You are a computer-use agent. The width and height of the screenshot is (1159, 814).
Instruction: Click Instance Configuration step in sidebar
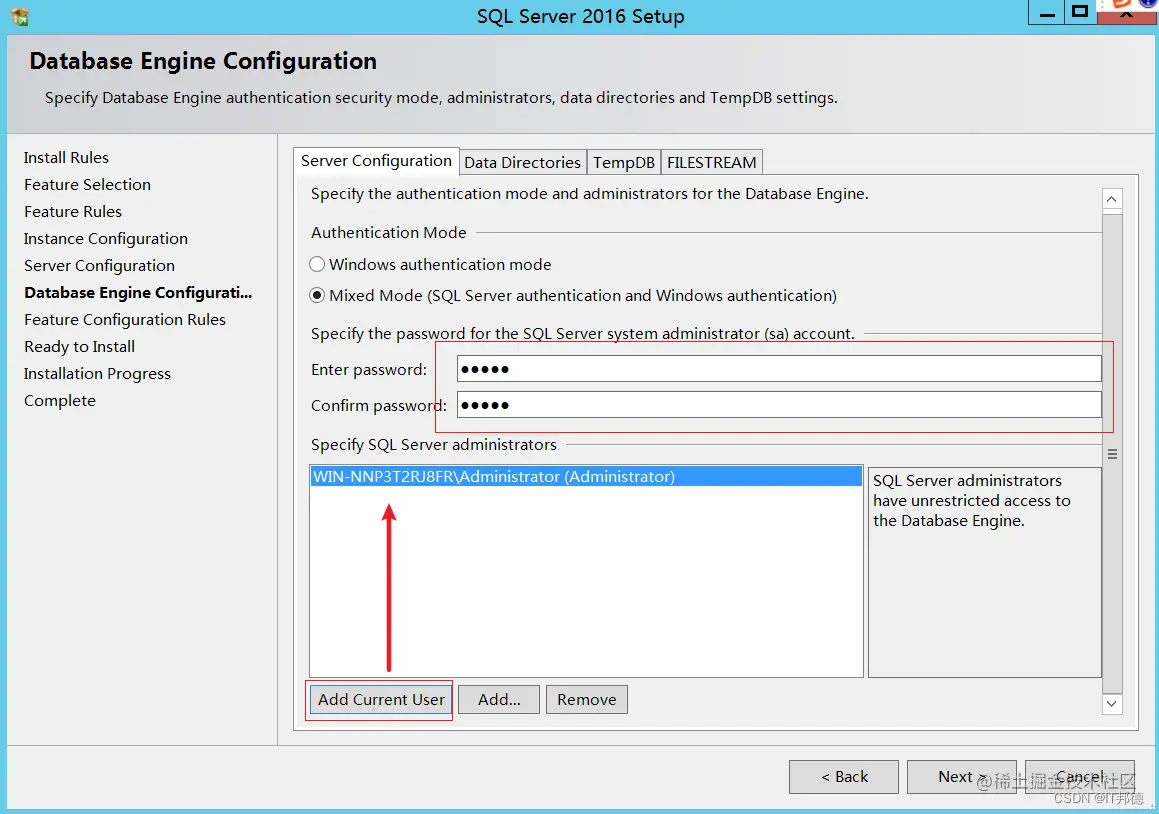coord(106,239)
